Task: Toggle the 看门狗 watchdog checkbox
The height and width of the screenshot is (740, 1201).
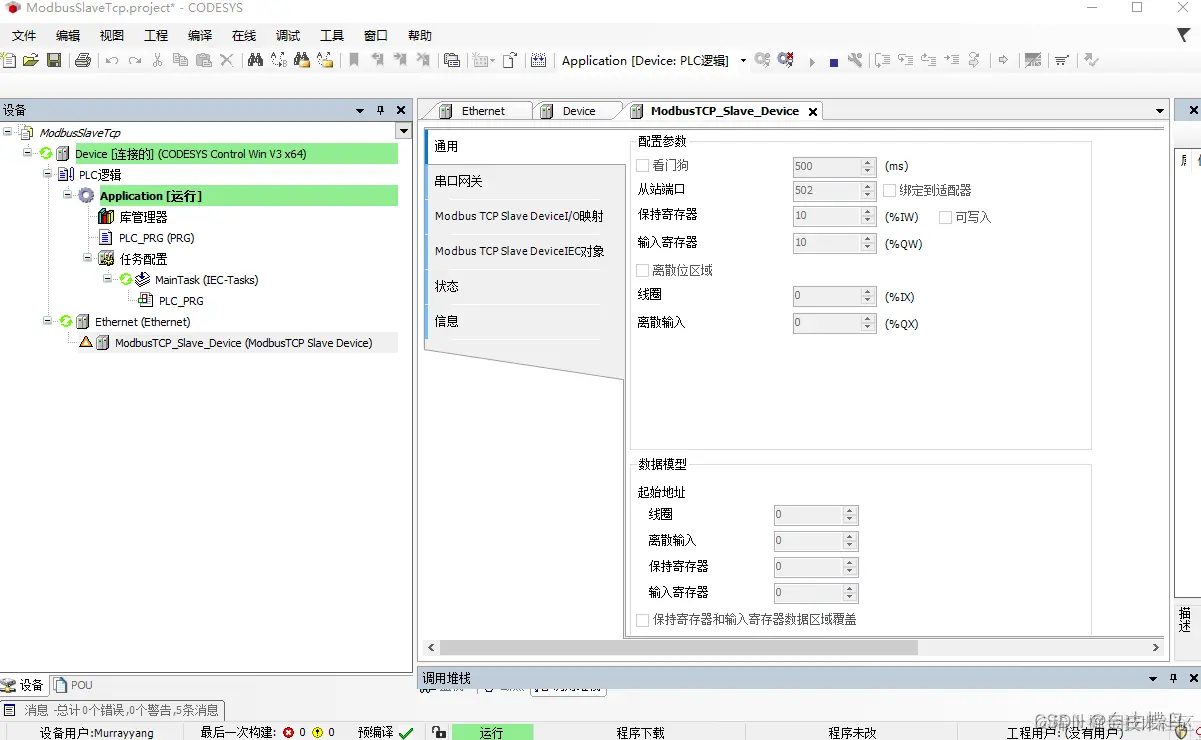Action: [643, 165]
